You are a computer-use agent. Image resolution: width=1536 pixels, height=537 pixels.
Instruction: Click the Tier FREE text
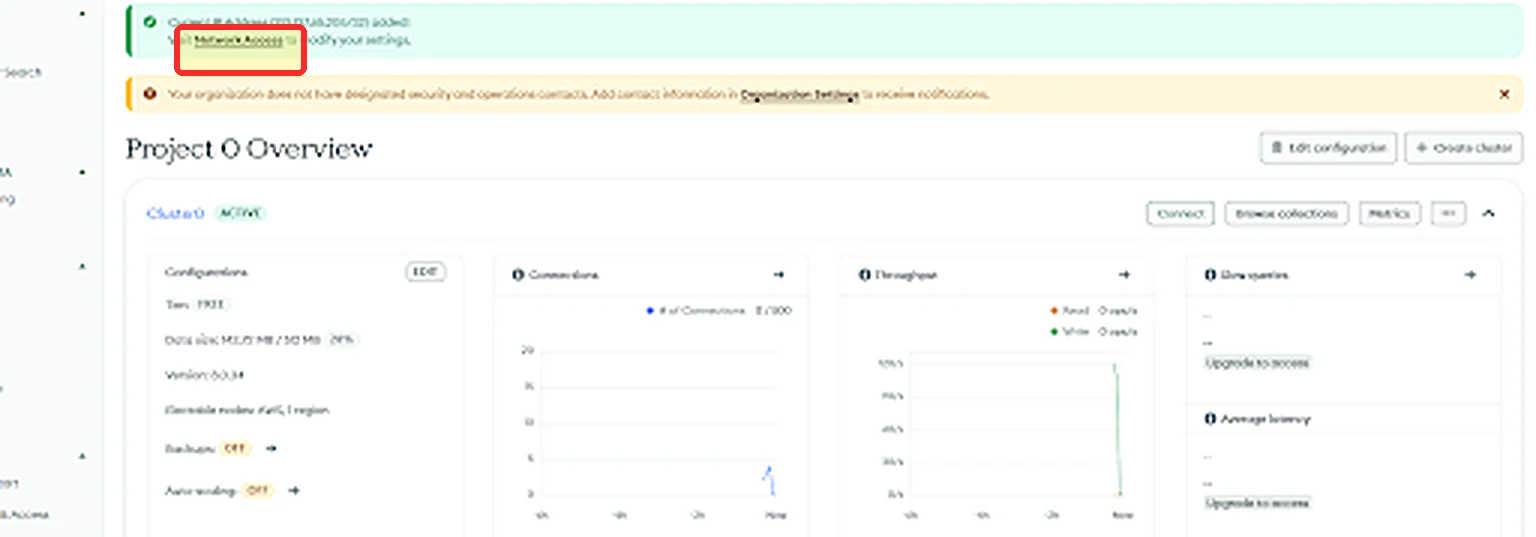[x=197, y=304]
